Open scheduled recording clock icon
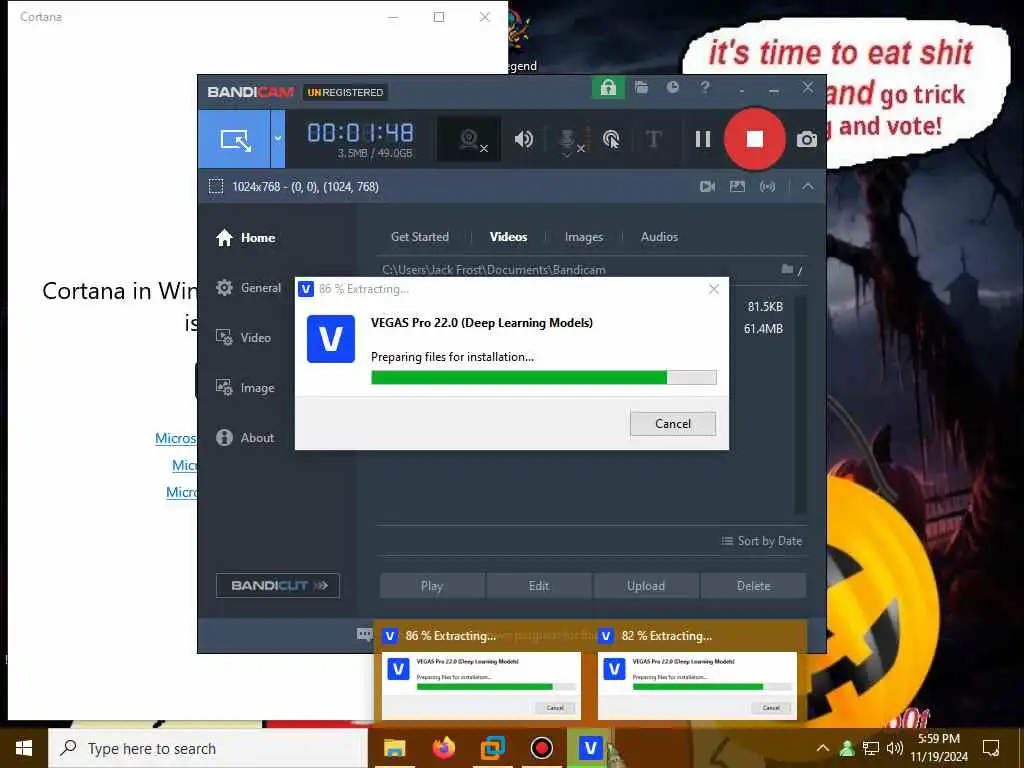Image resolution: width=1024 pixels, height=768 pixels. [x=673, y=87]
